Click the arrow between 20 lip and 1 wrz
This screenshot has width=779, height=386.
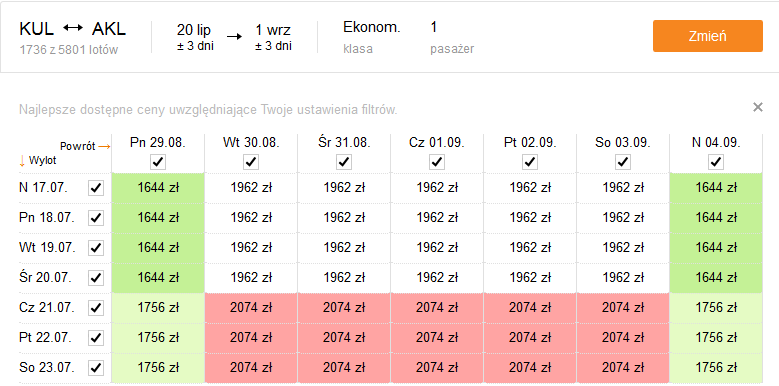click(x=234, y=36)
